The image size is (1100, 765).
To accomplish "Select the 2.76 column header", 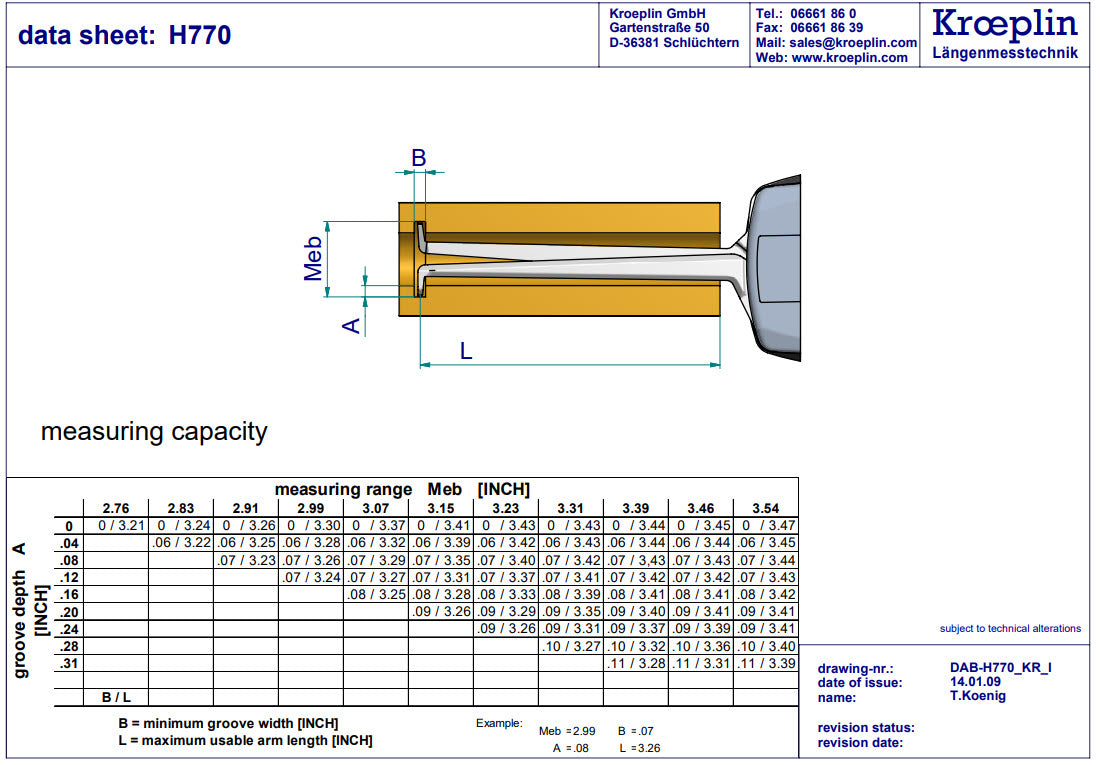I will (x=116, y=508).
